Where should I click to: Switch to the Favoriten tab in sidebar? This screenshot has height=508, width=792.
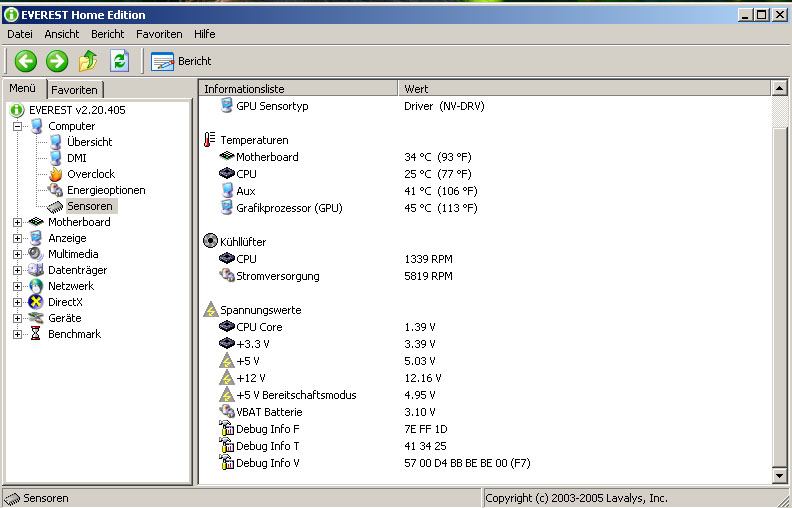74,90
